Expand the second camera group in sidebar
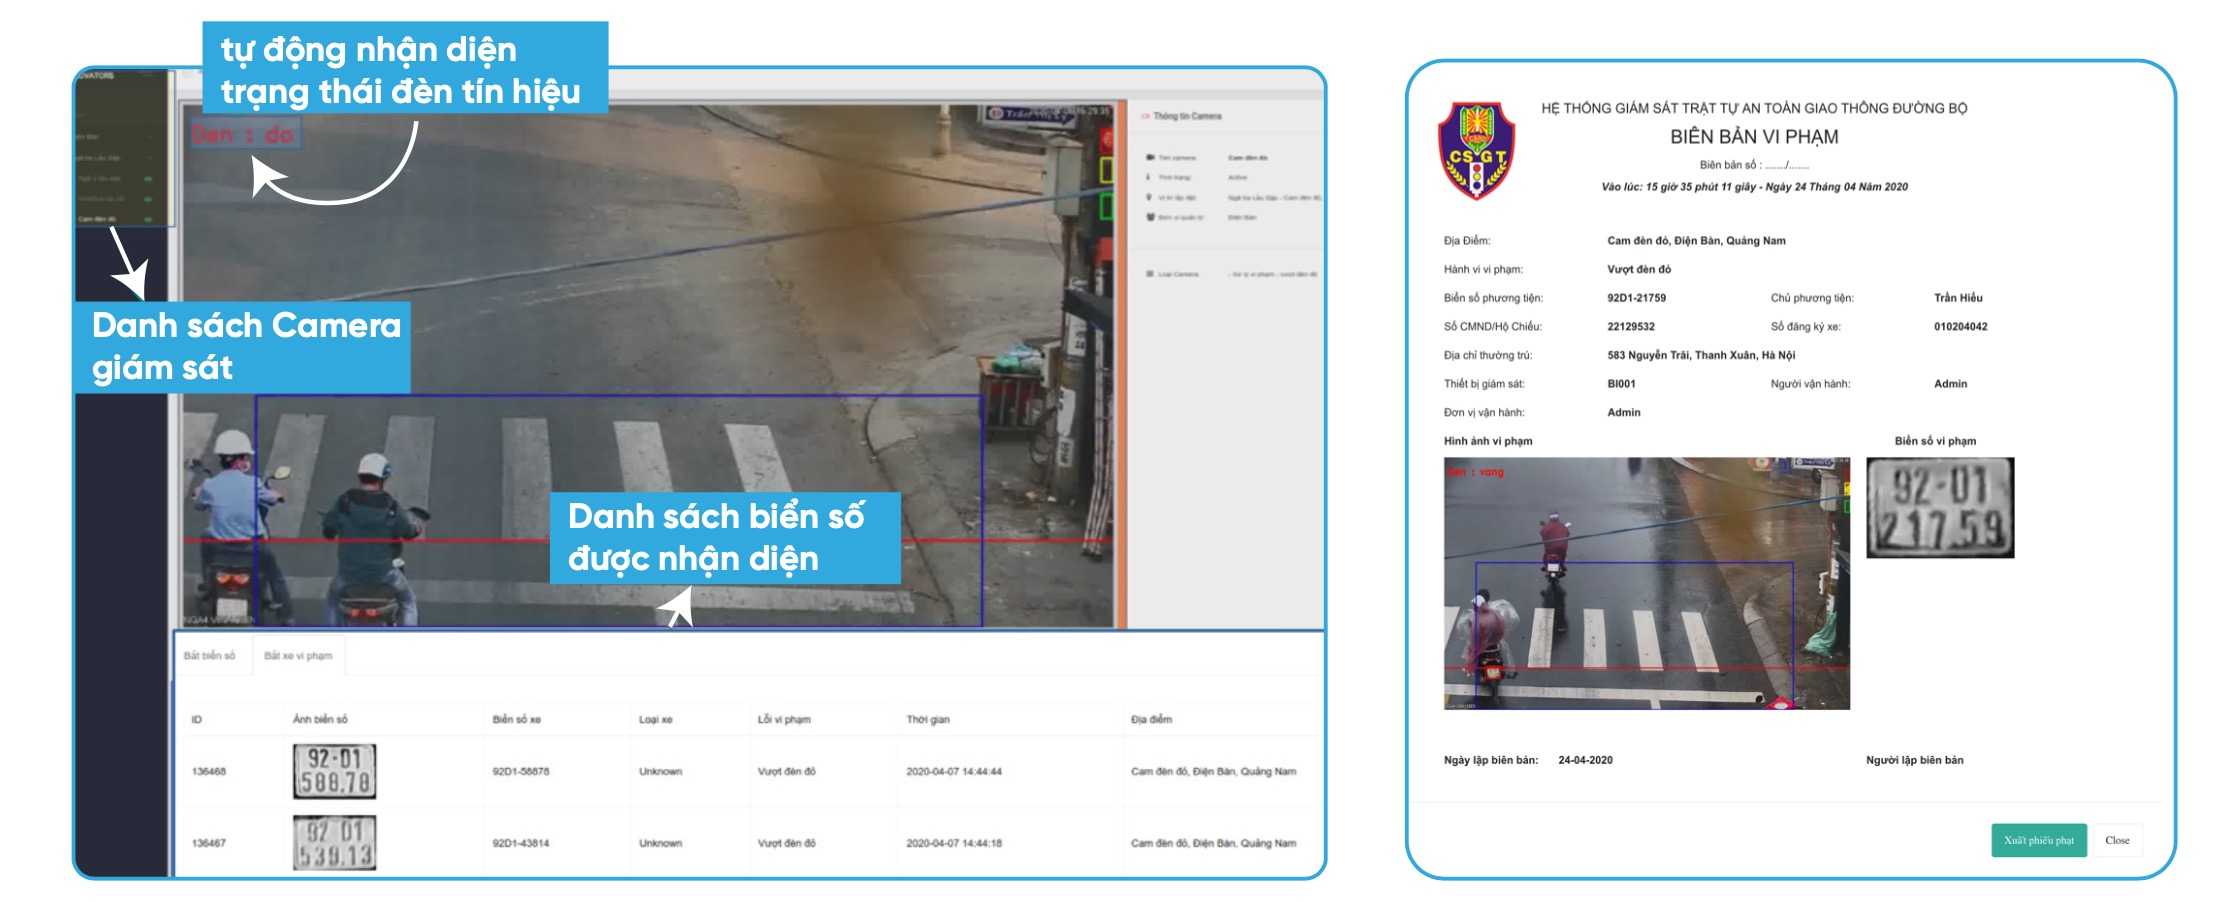The height and width of the screenshot is (902, 2232). click(x=149, y=158)
